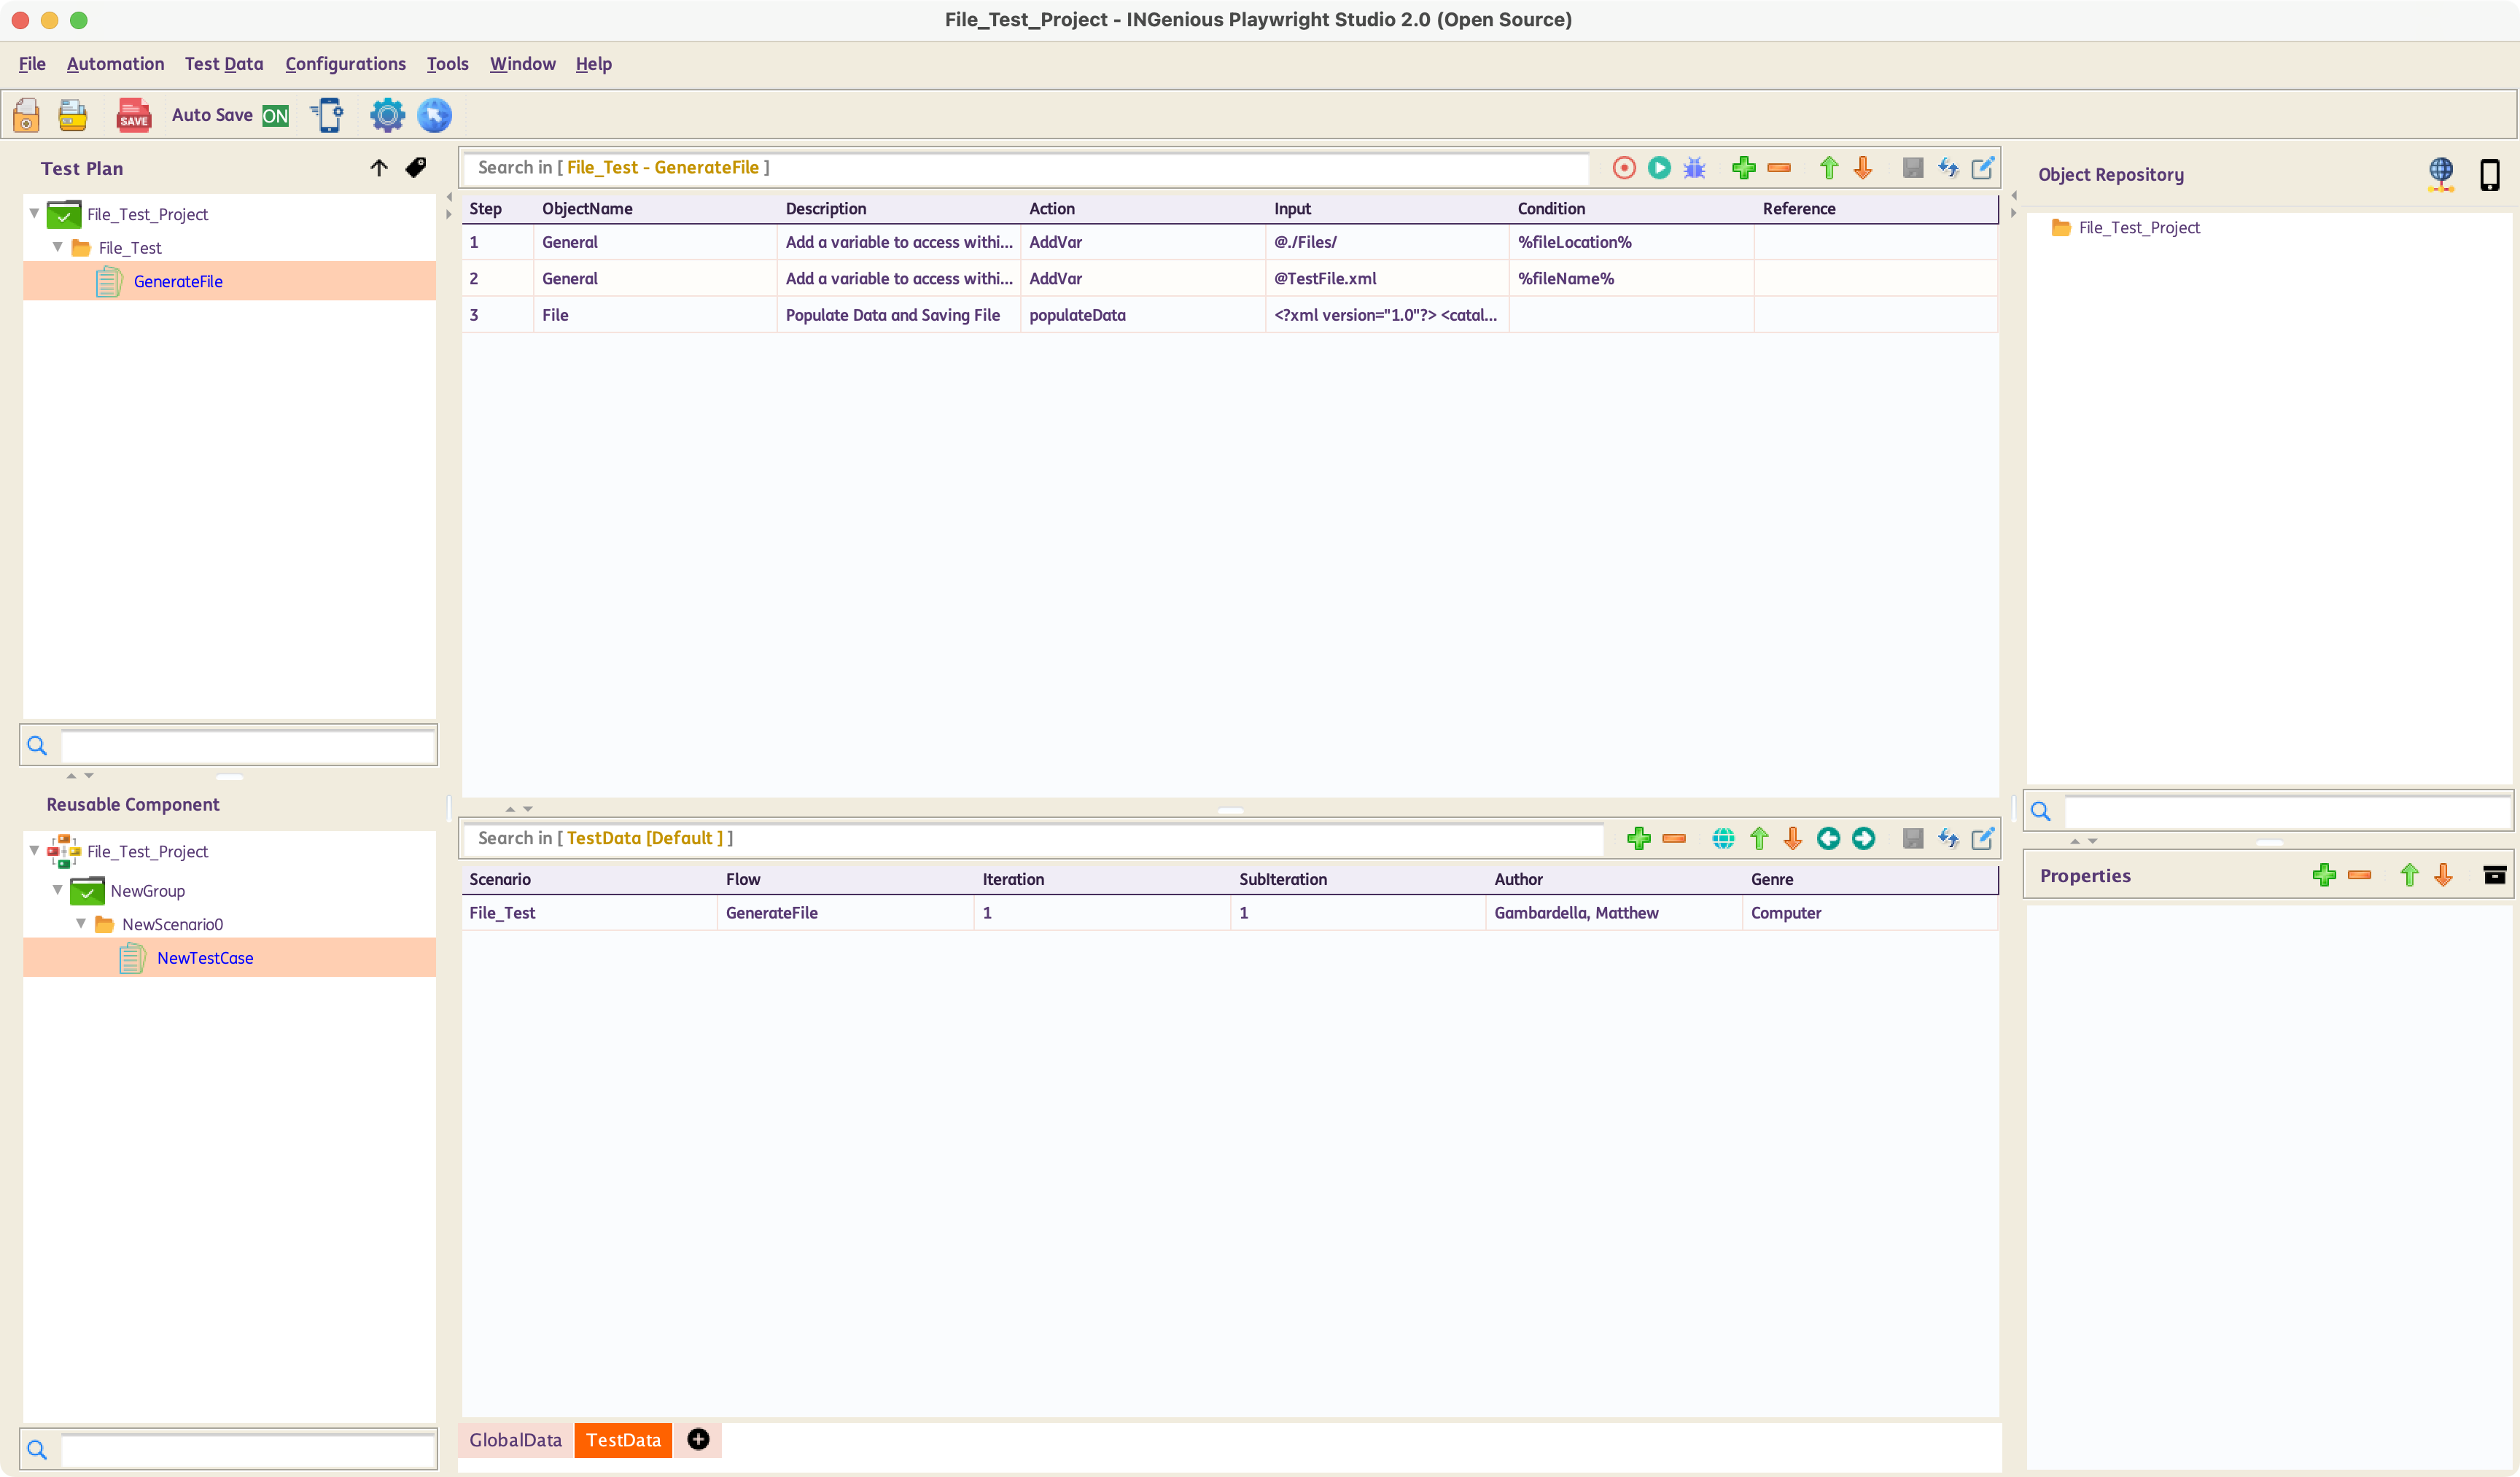
Task: Open the Automation menu
Action: click(x=115, y=64)
